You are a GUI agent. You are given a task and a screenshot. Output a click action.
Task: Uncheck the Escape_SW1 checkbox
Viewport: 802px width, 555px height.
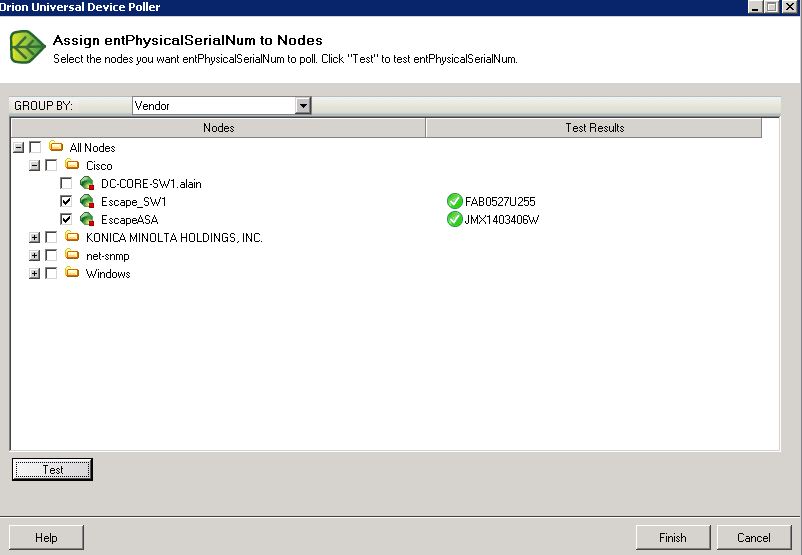click(x=66, y=201)
